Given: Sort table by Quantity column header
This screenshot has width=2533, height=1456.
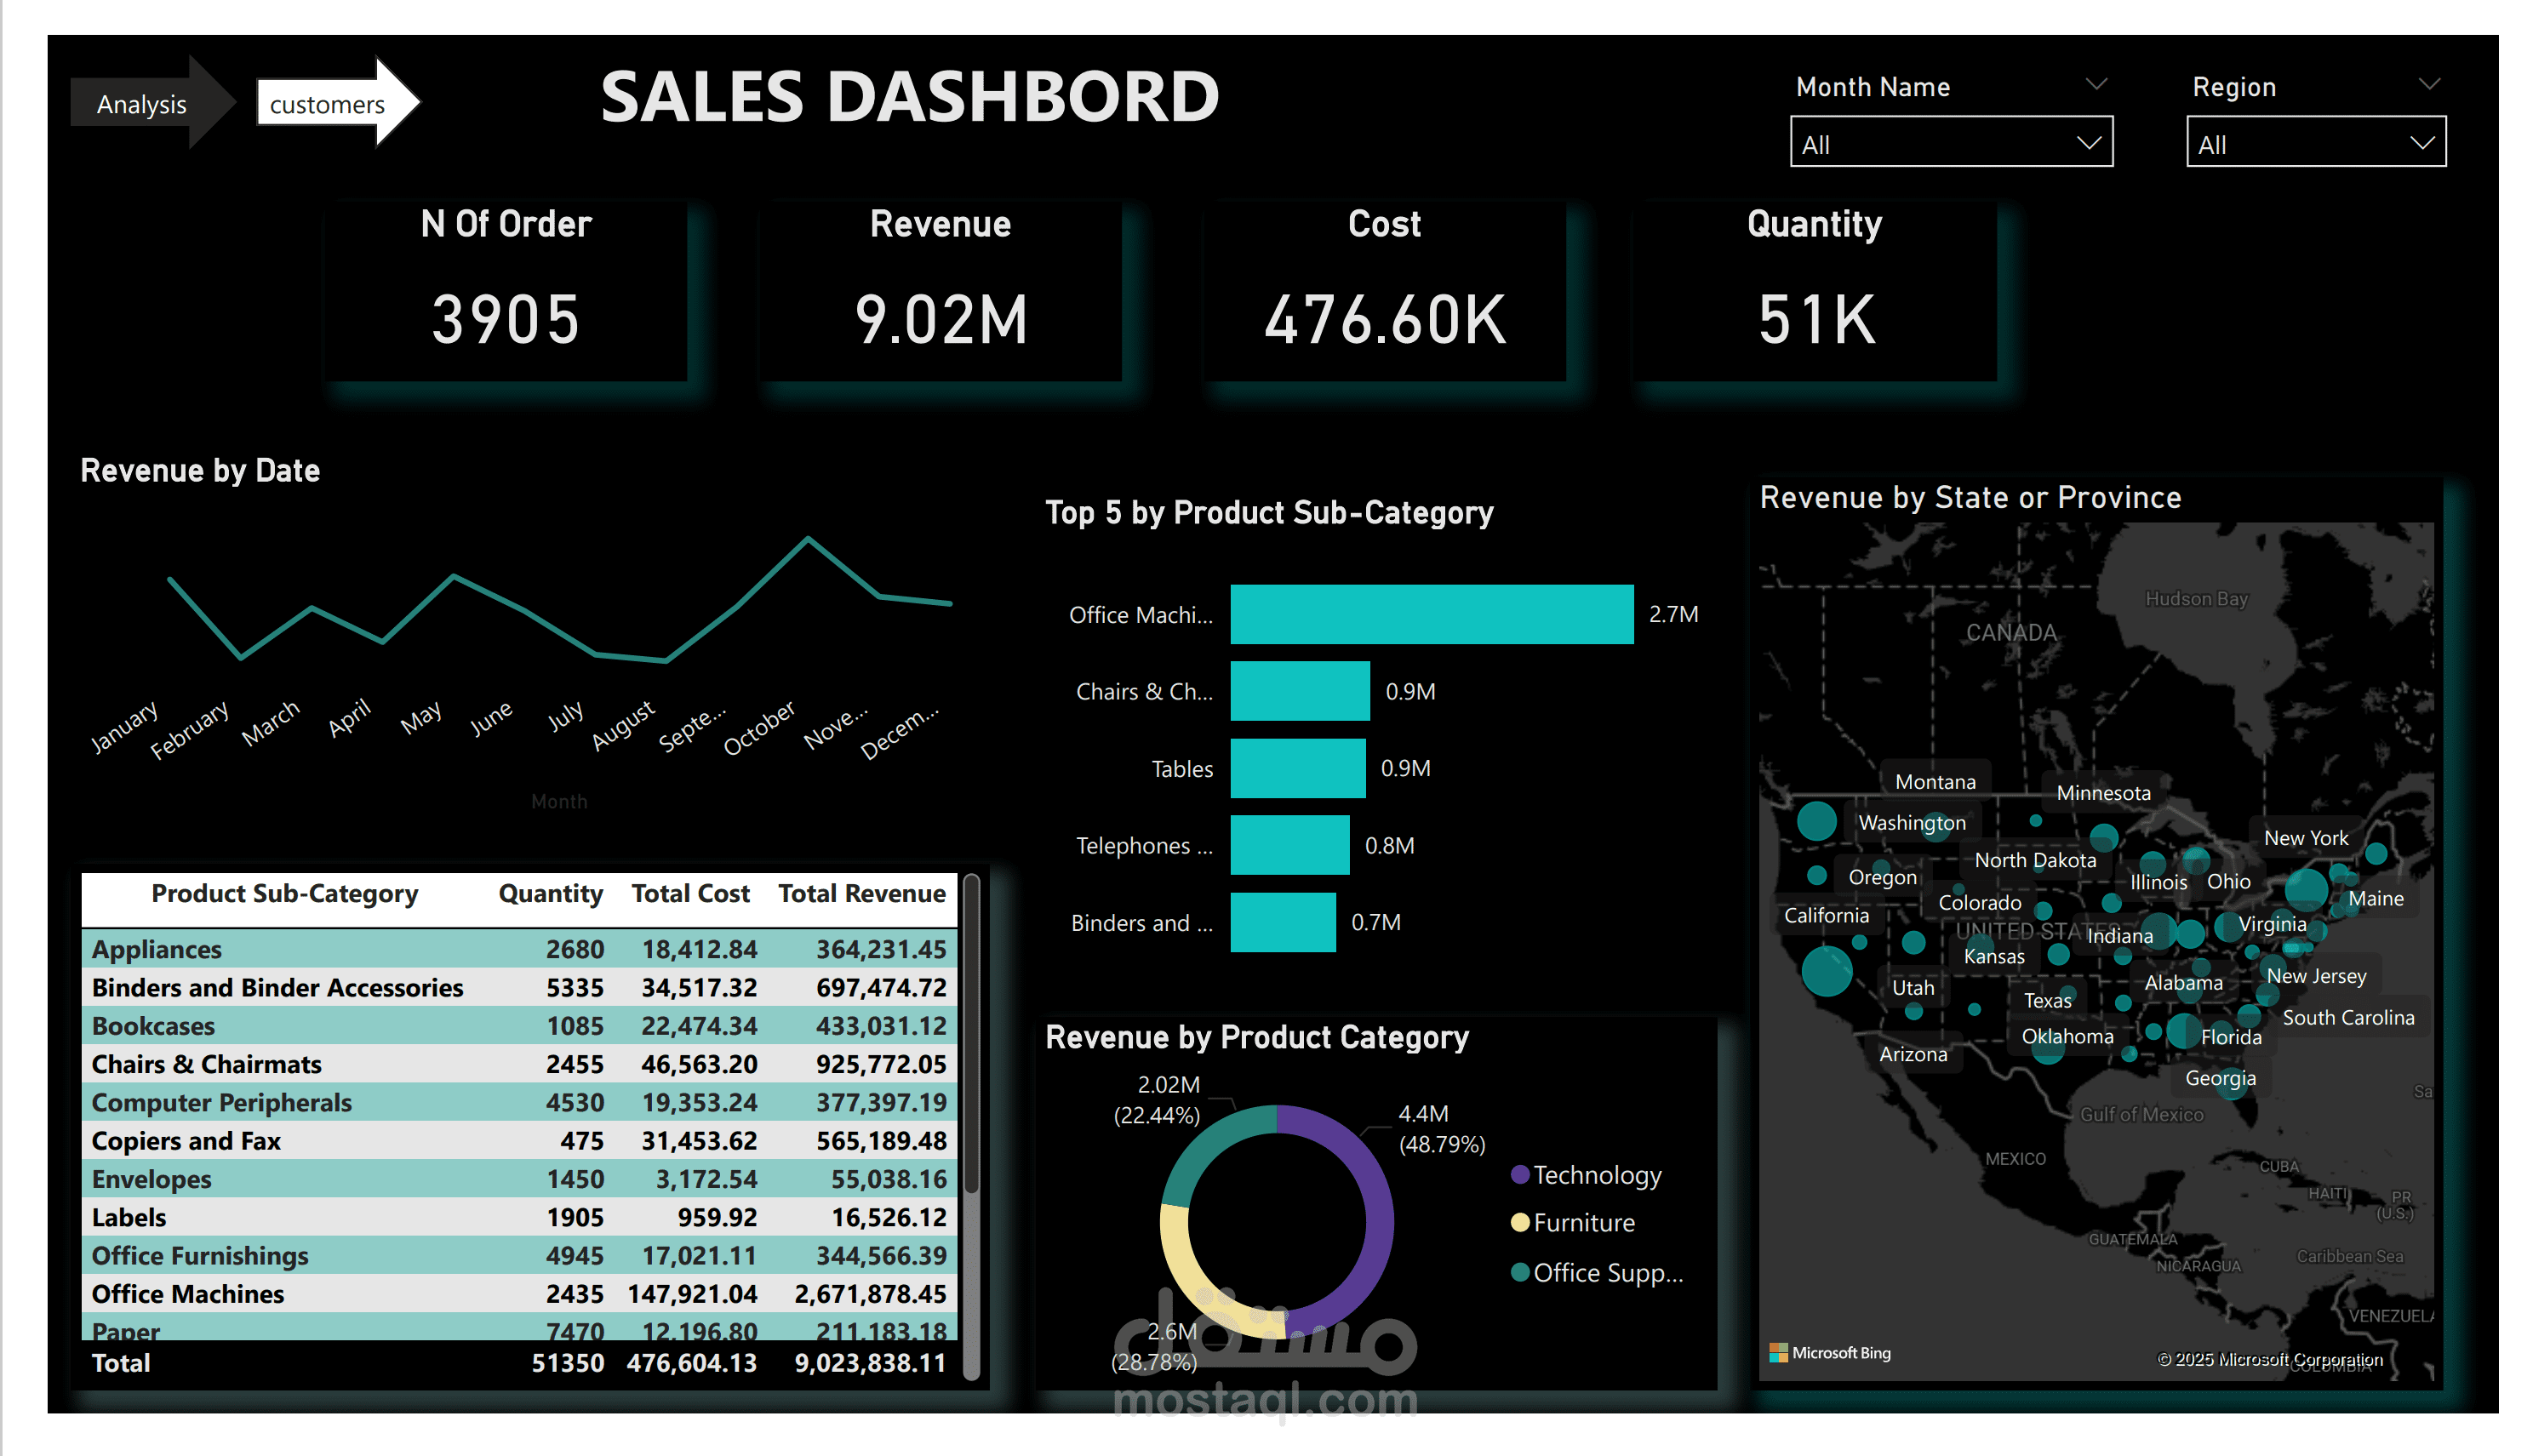Looking at the screenshot, I should pos(550,893).
